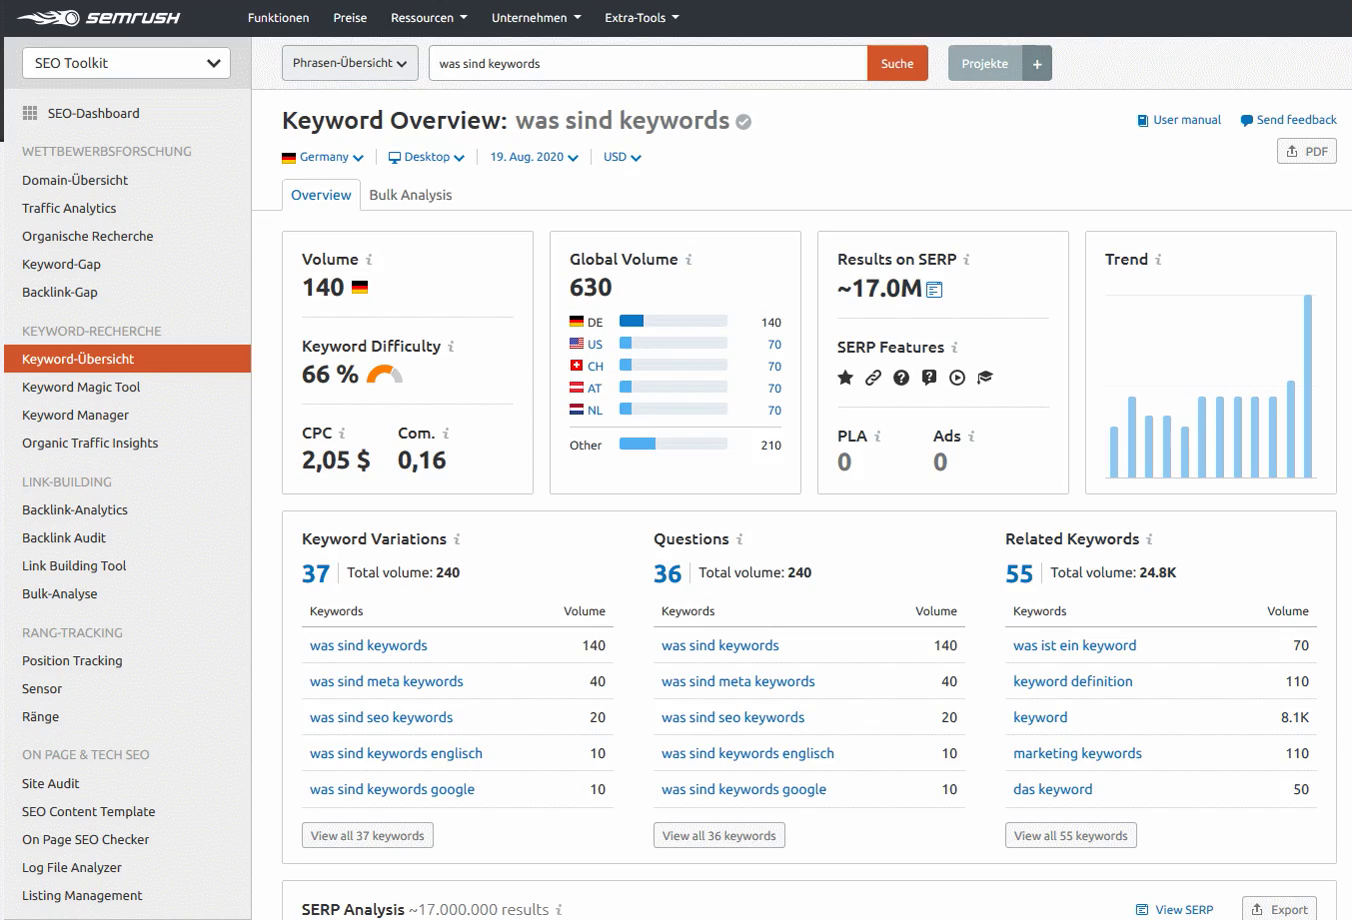Expand the Ressourcen menu

pyautogui.click(x=428, y=18)
